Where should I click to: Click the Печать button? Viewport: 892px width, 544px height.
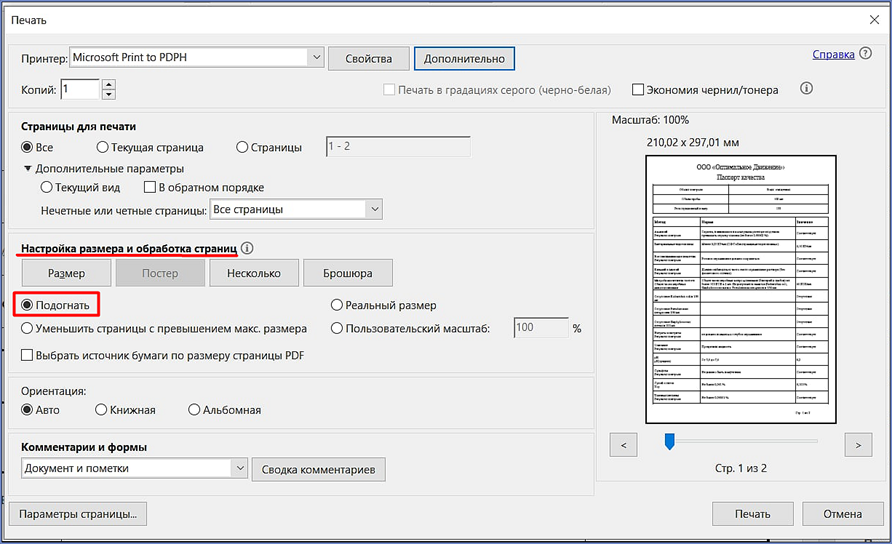(753, 514)
